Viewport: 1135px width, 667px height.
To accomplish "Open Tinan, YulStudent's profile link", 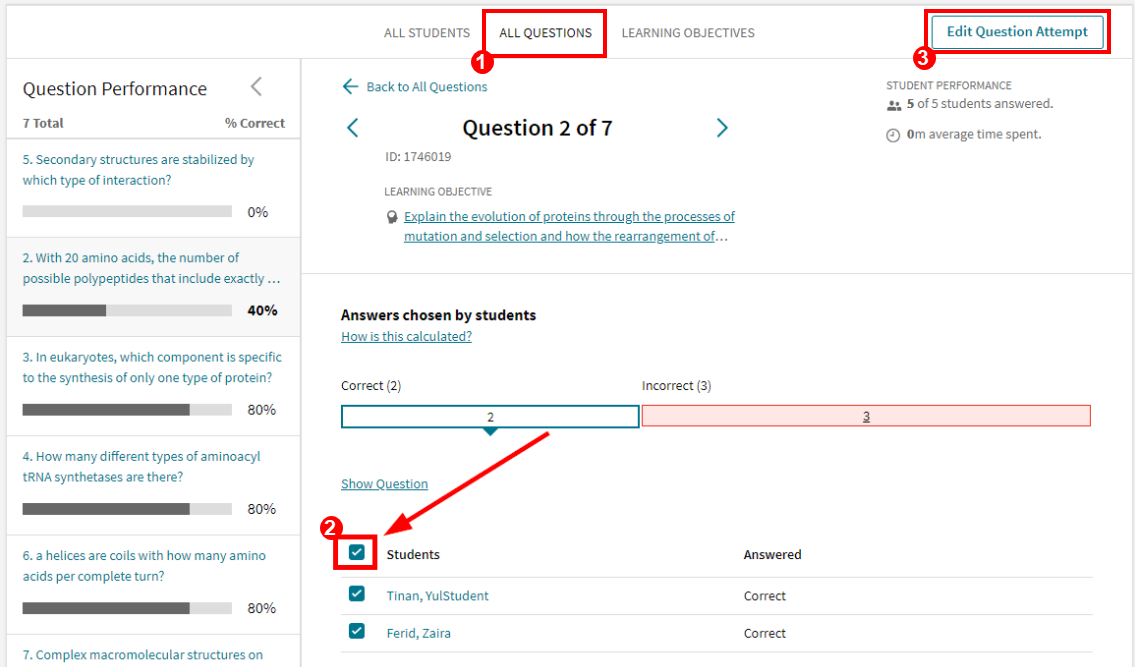I will (x=437, y=593).
